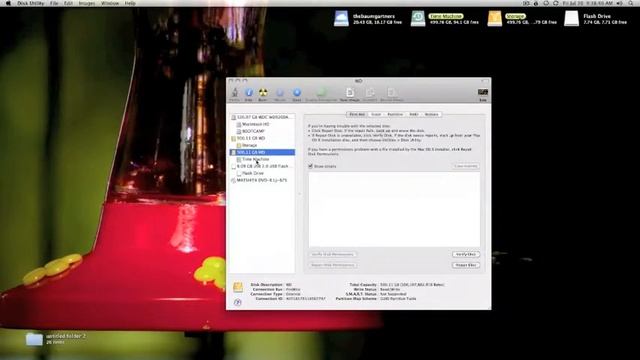Click the Convert toolbar icon

coord(370,93)
